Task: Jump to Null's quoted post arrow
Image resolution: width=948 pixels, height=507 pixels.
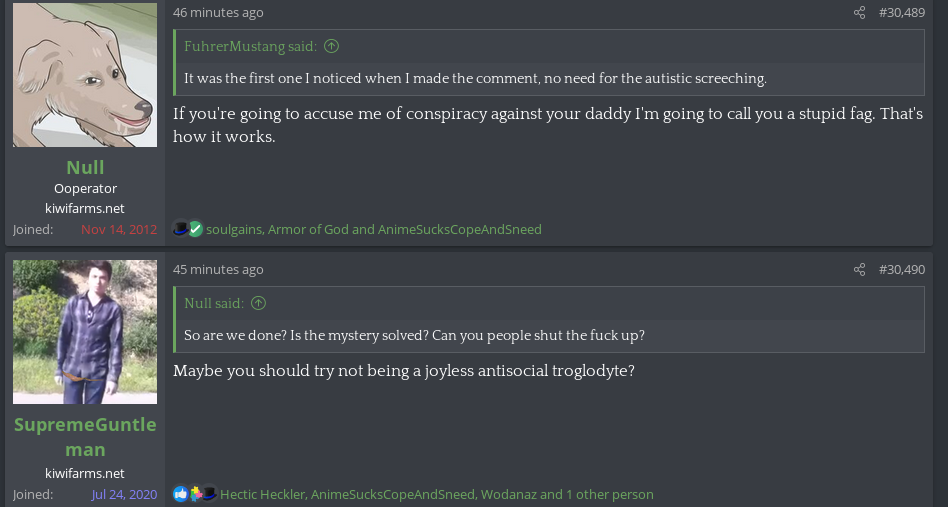Action: point(258,303)
